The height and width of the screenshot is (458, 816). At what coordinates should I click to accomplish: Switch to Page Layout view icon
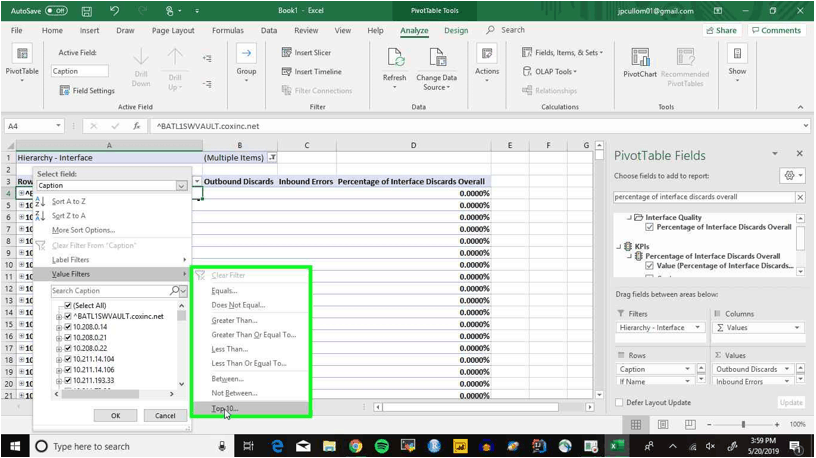pyautogui.click(x=663, y=425)
